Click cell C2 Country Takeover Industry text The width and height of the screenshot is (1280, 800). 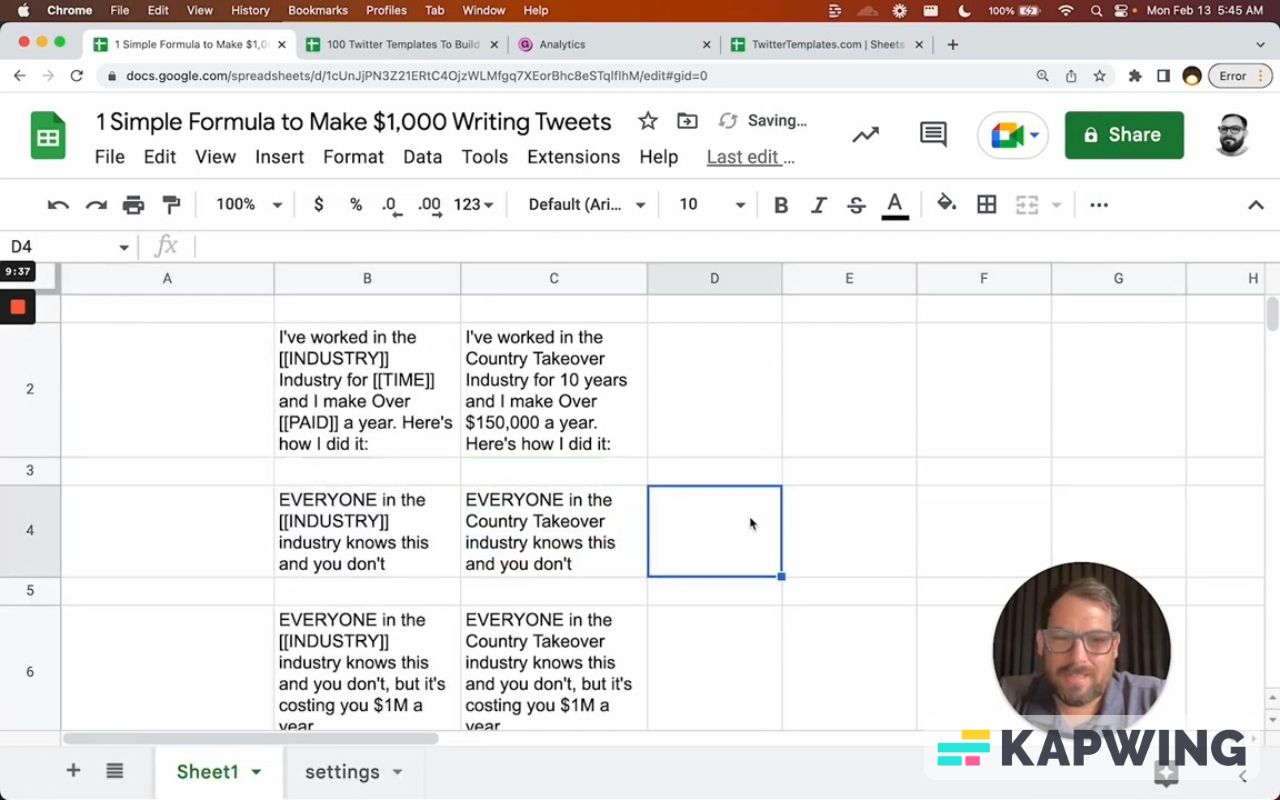553,390
